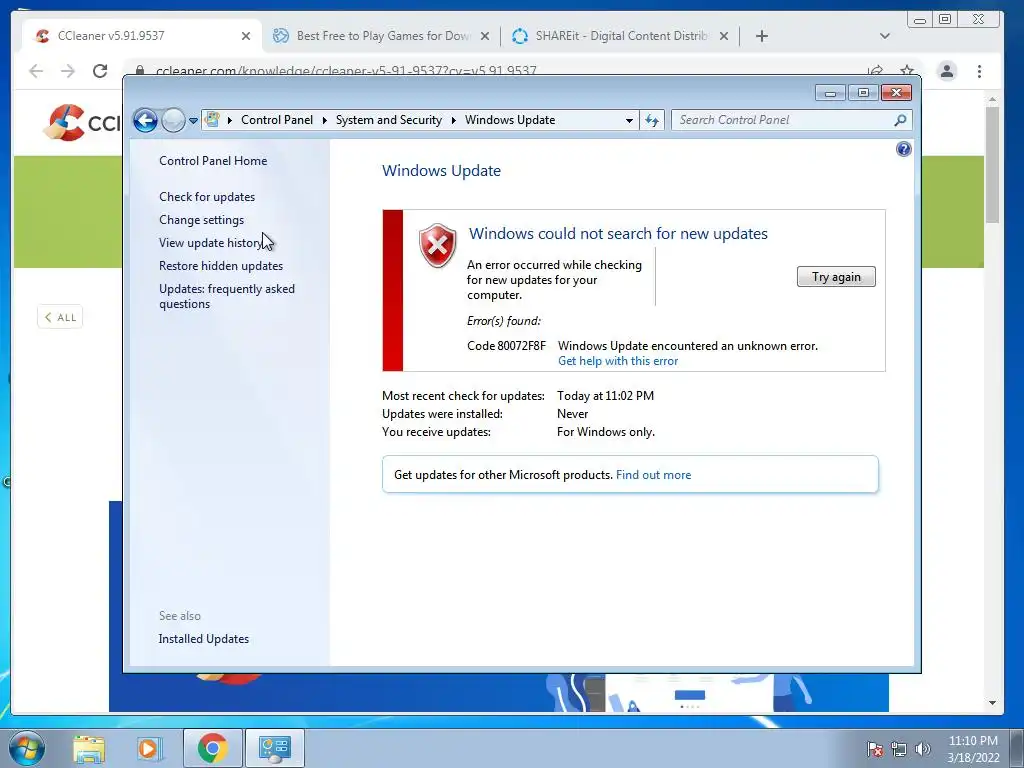The width and height of the screenshot is (1024, 768).
Task: Minimize the Windows Update window
Action: point(830,93)
